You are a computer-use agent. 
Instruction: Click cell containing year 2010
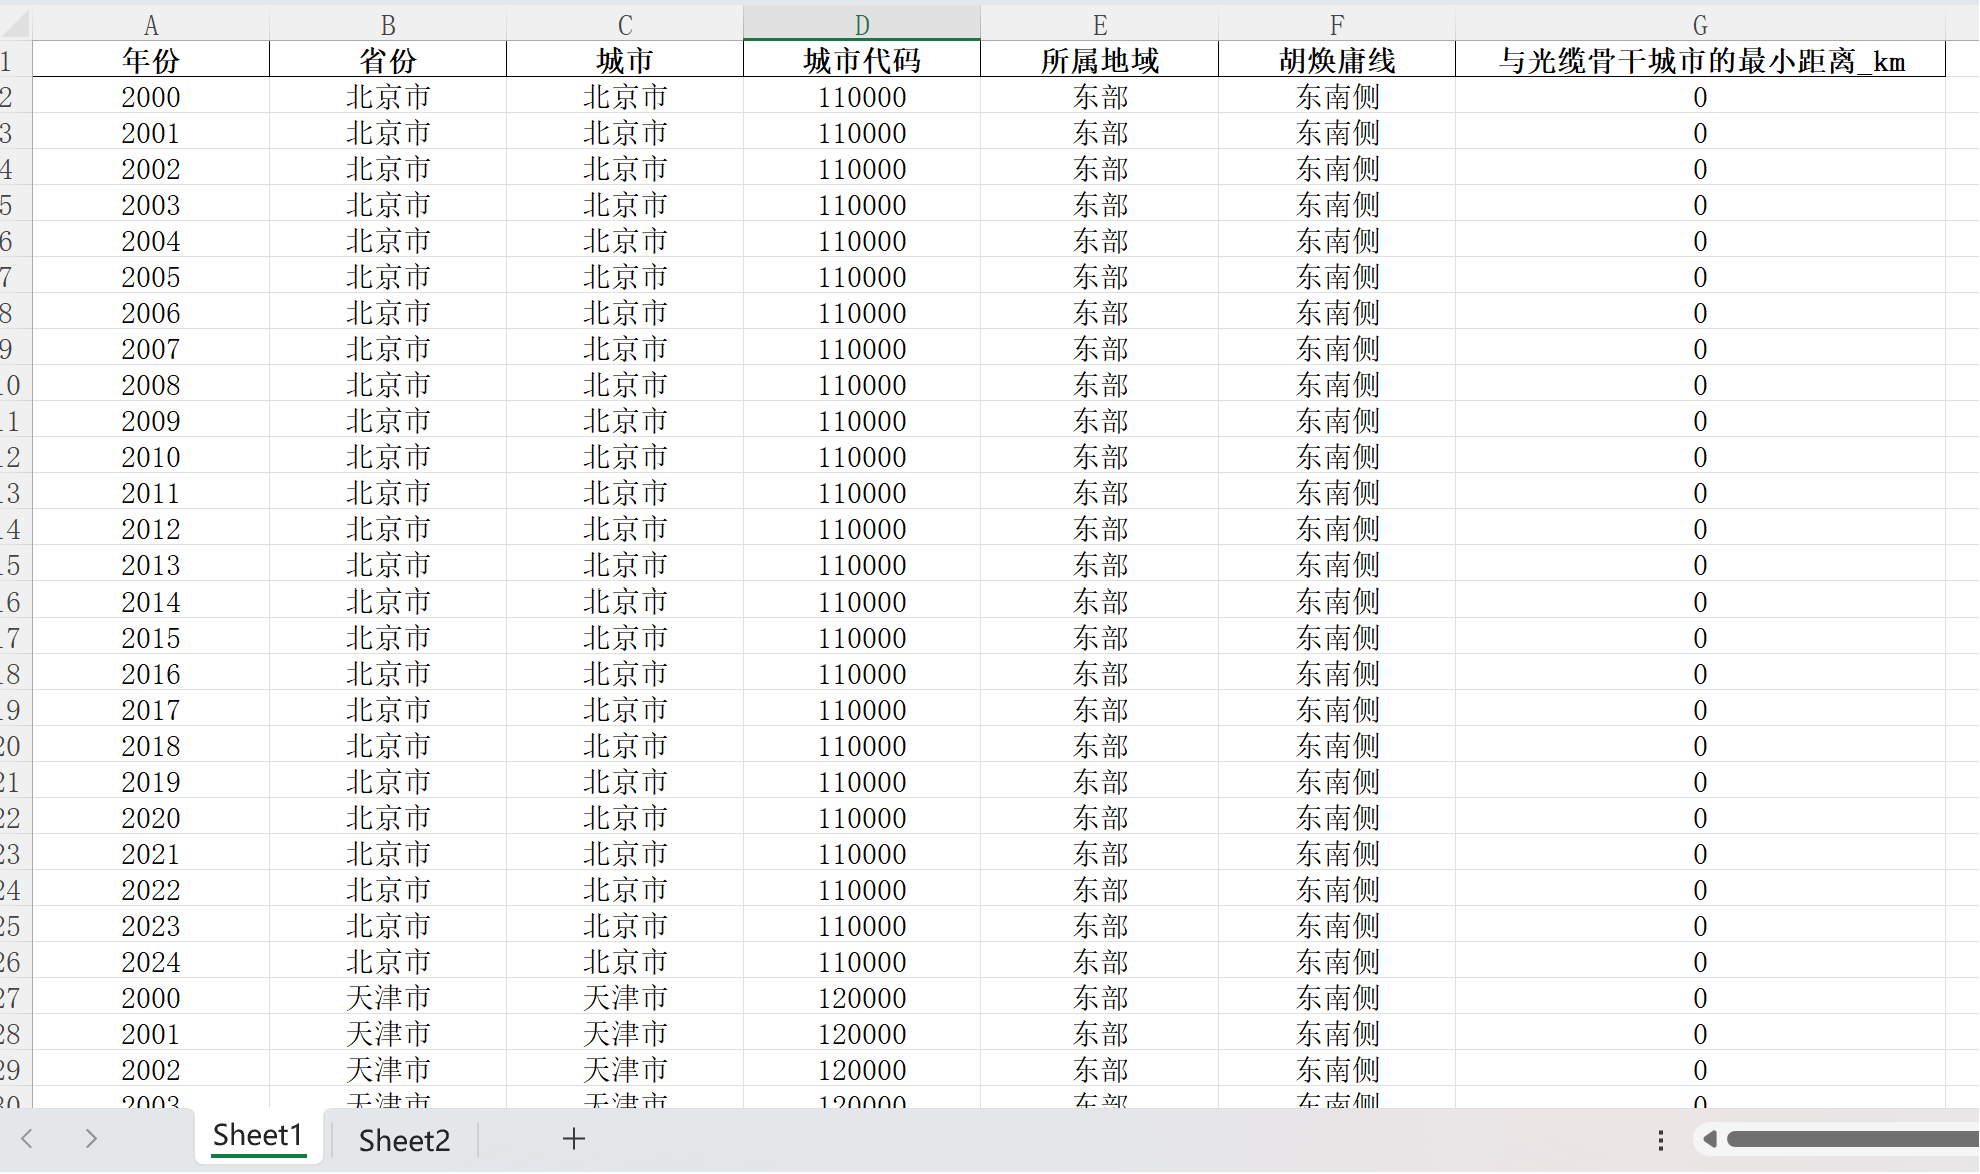pos(151,457)
